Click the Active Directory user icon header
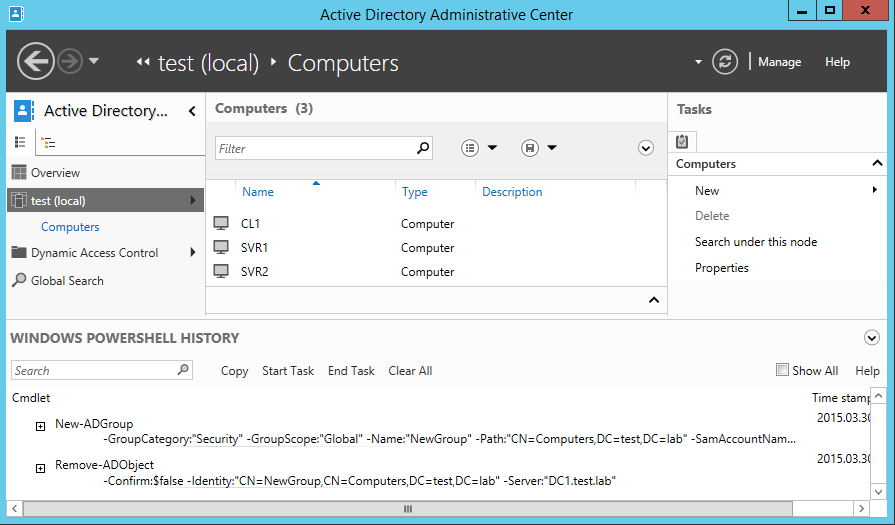This screenshot has width=895, height=525. [23, 111]
